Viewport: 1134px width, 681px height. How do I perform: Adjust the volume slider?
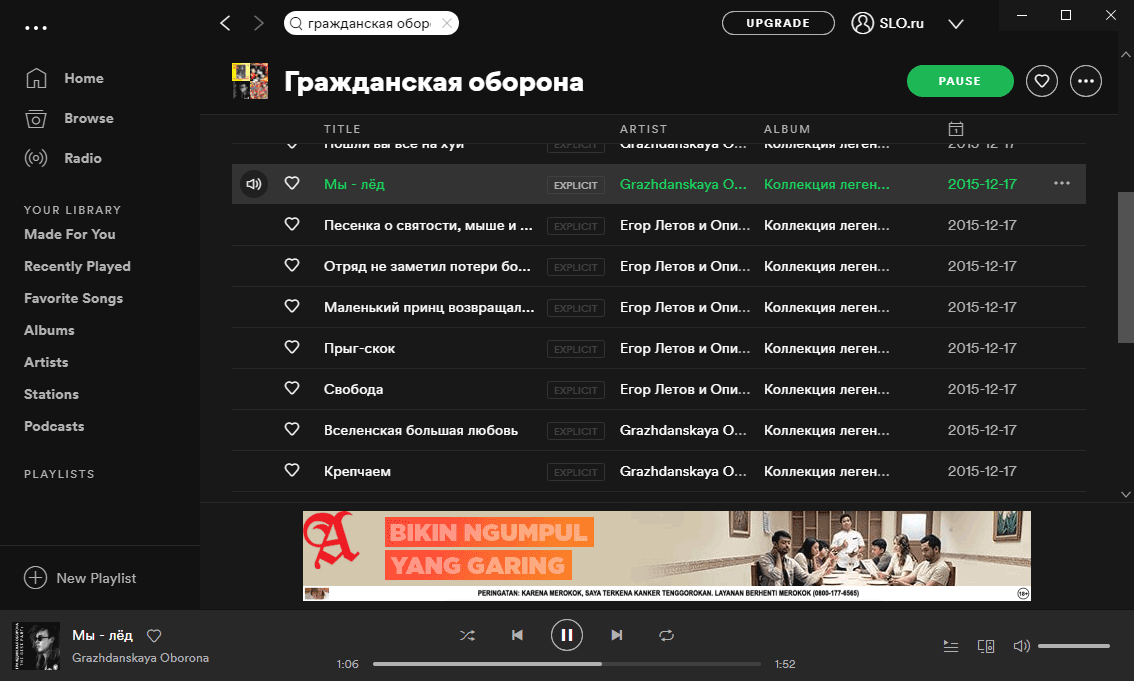coord(1073,646)
